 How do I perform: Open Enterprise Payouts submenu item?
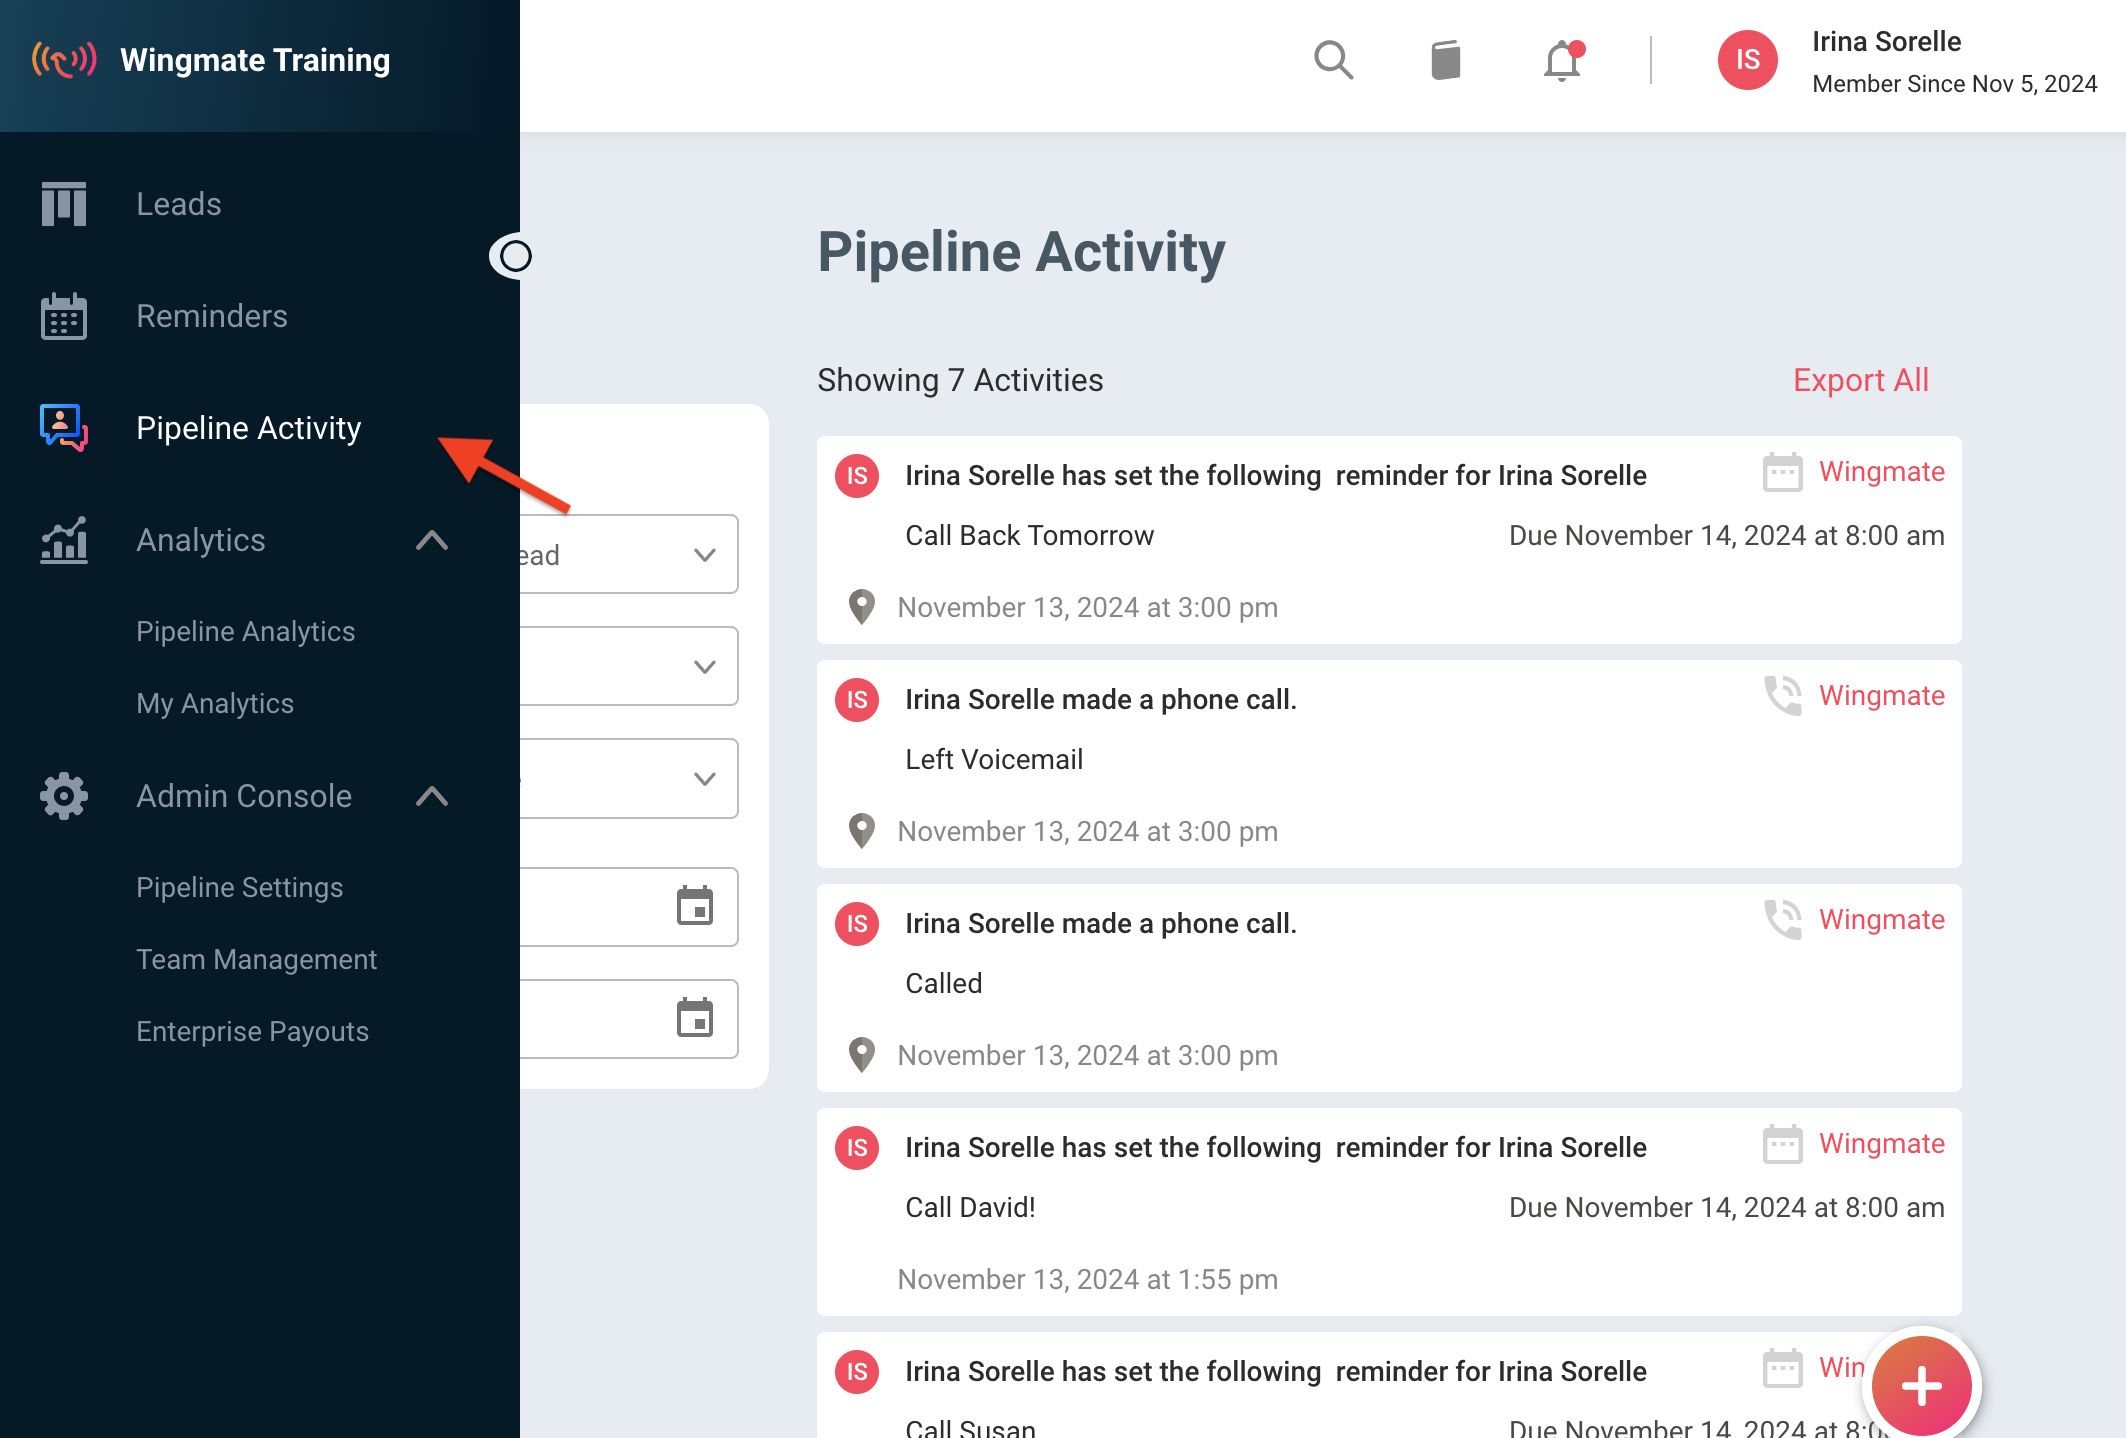[253, 1032]
